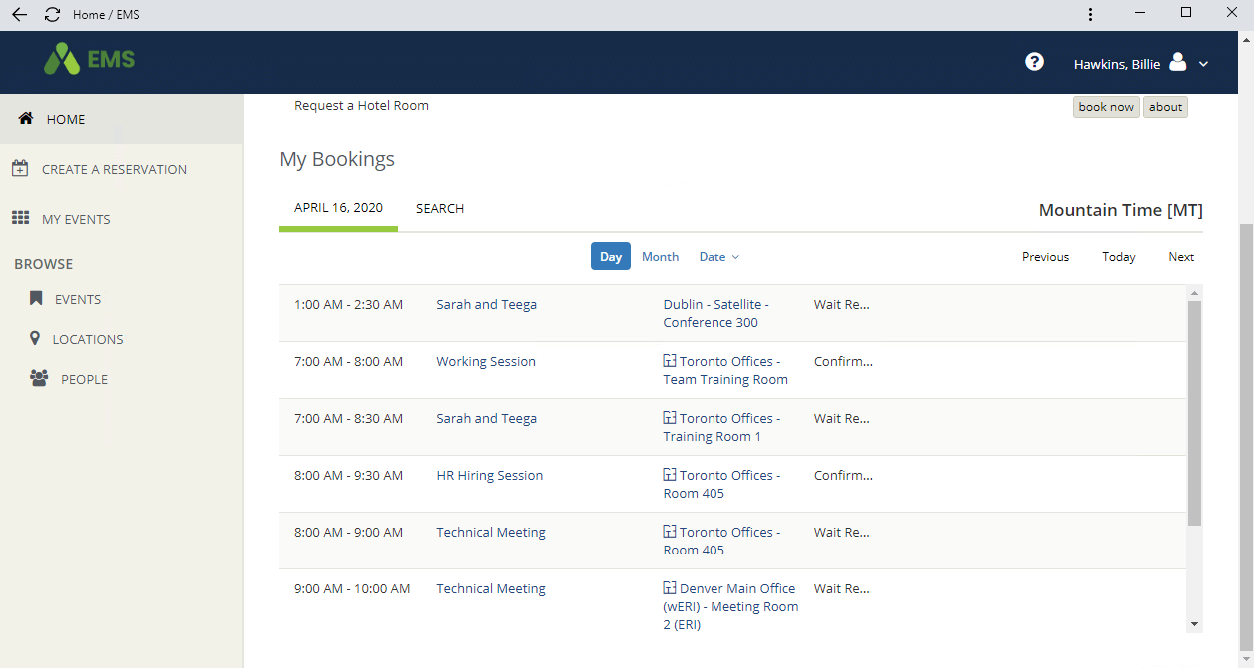Click the building icon beside Team Training Room
This screenshot has height=668, width=1254.
(x=668, y=361)
